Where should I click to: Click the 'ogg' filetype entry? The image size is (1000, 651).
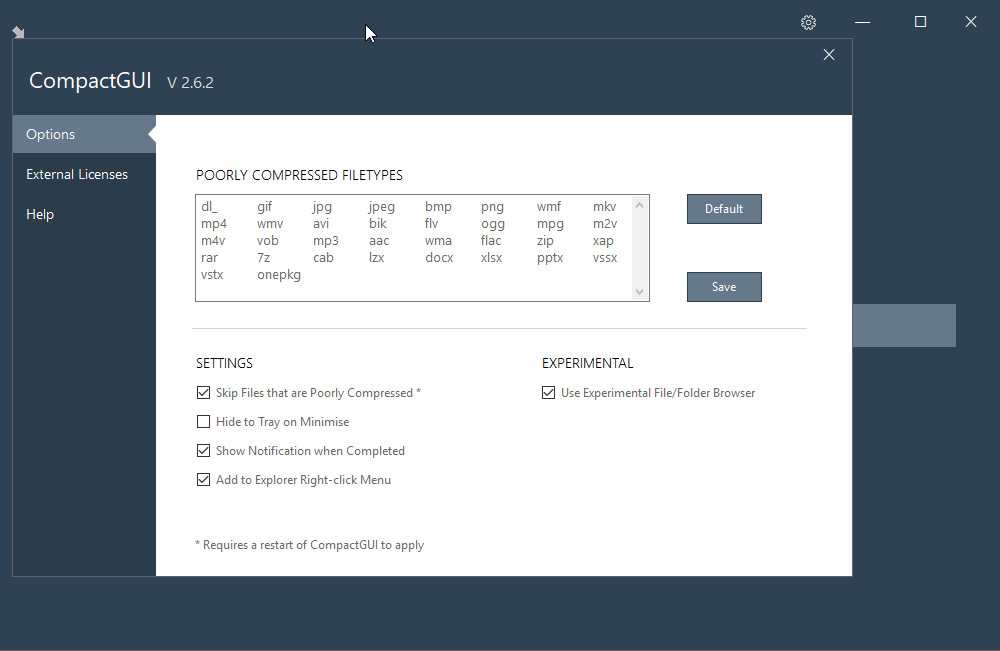point(493,224)
